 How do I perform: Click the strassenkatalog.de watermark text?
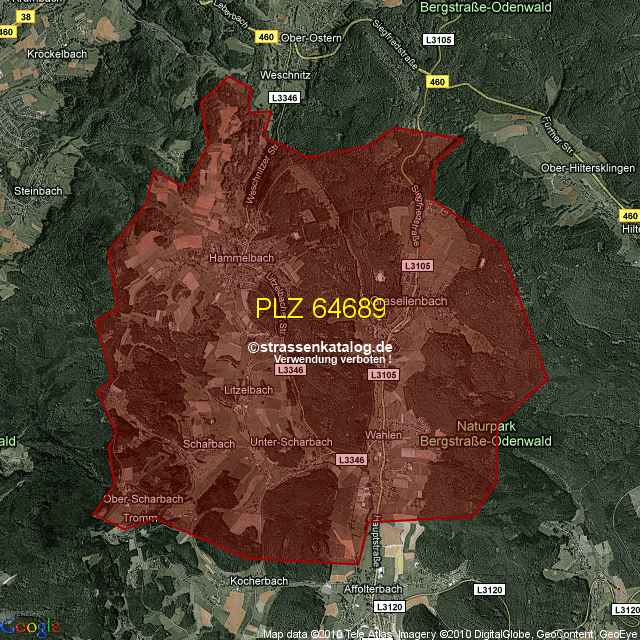coord(320,346)
